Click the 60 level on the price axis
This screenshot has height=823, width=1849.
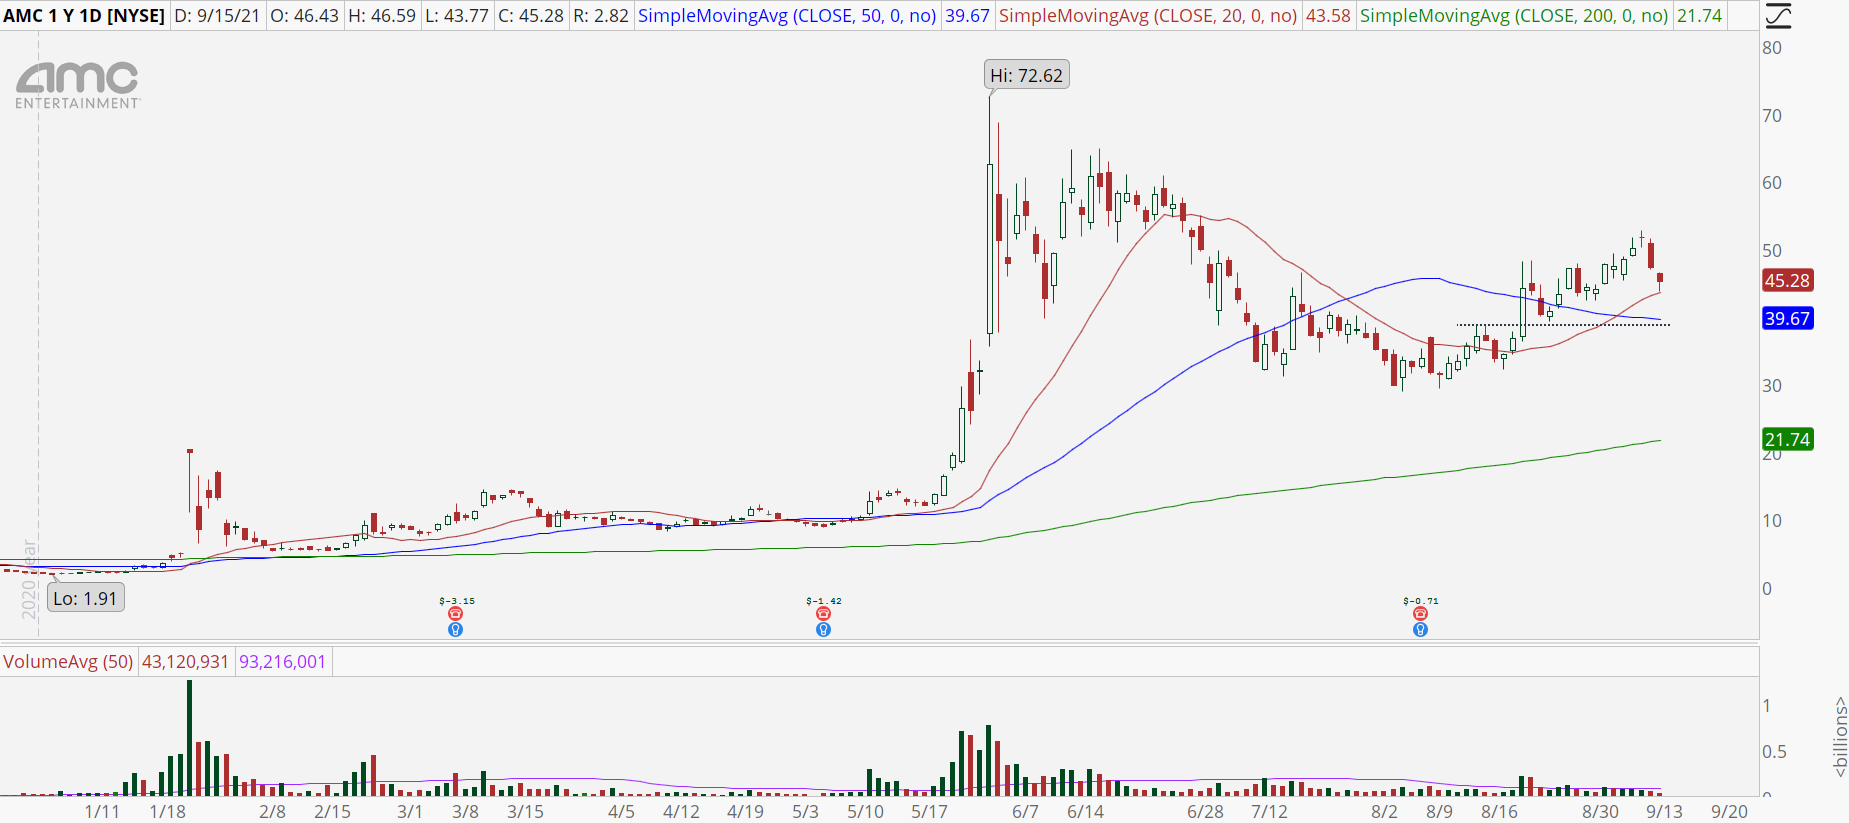tap(1772, 183)
